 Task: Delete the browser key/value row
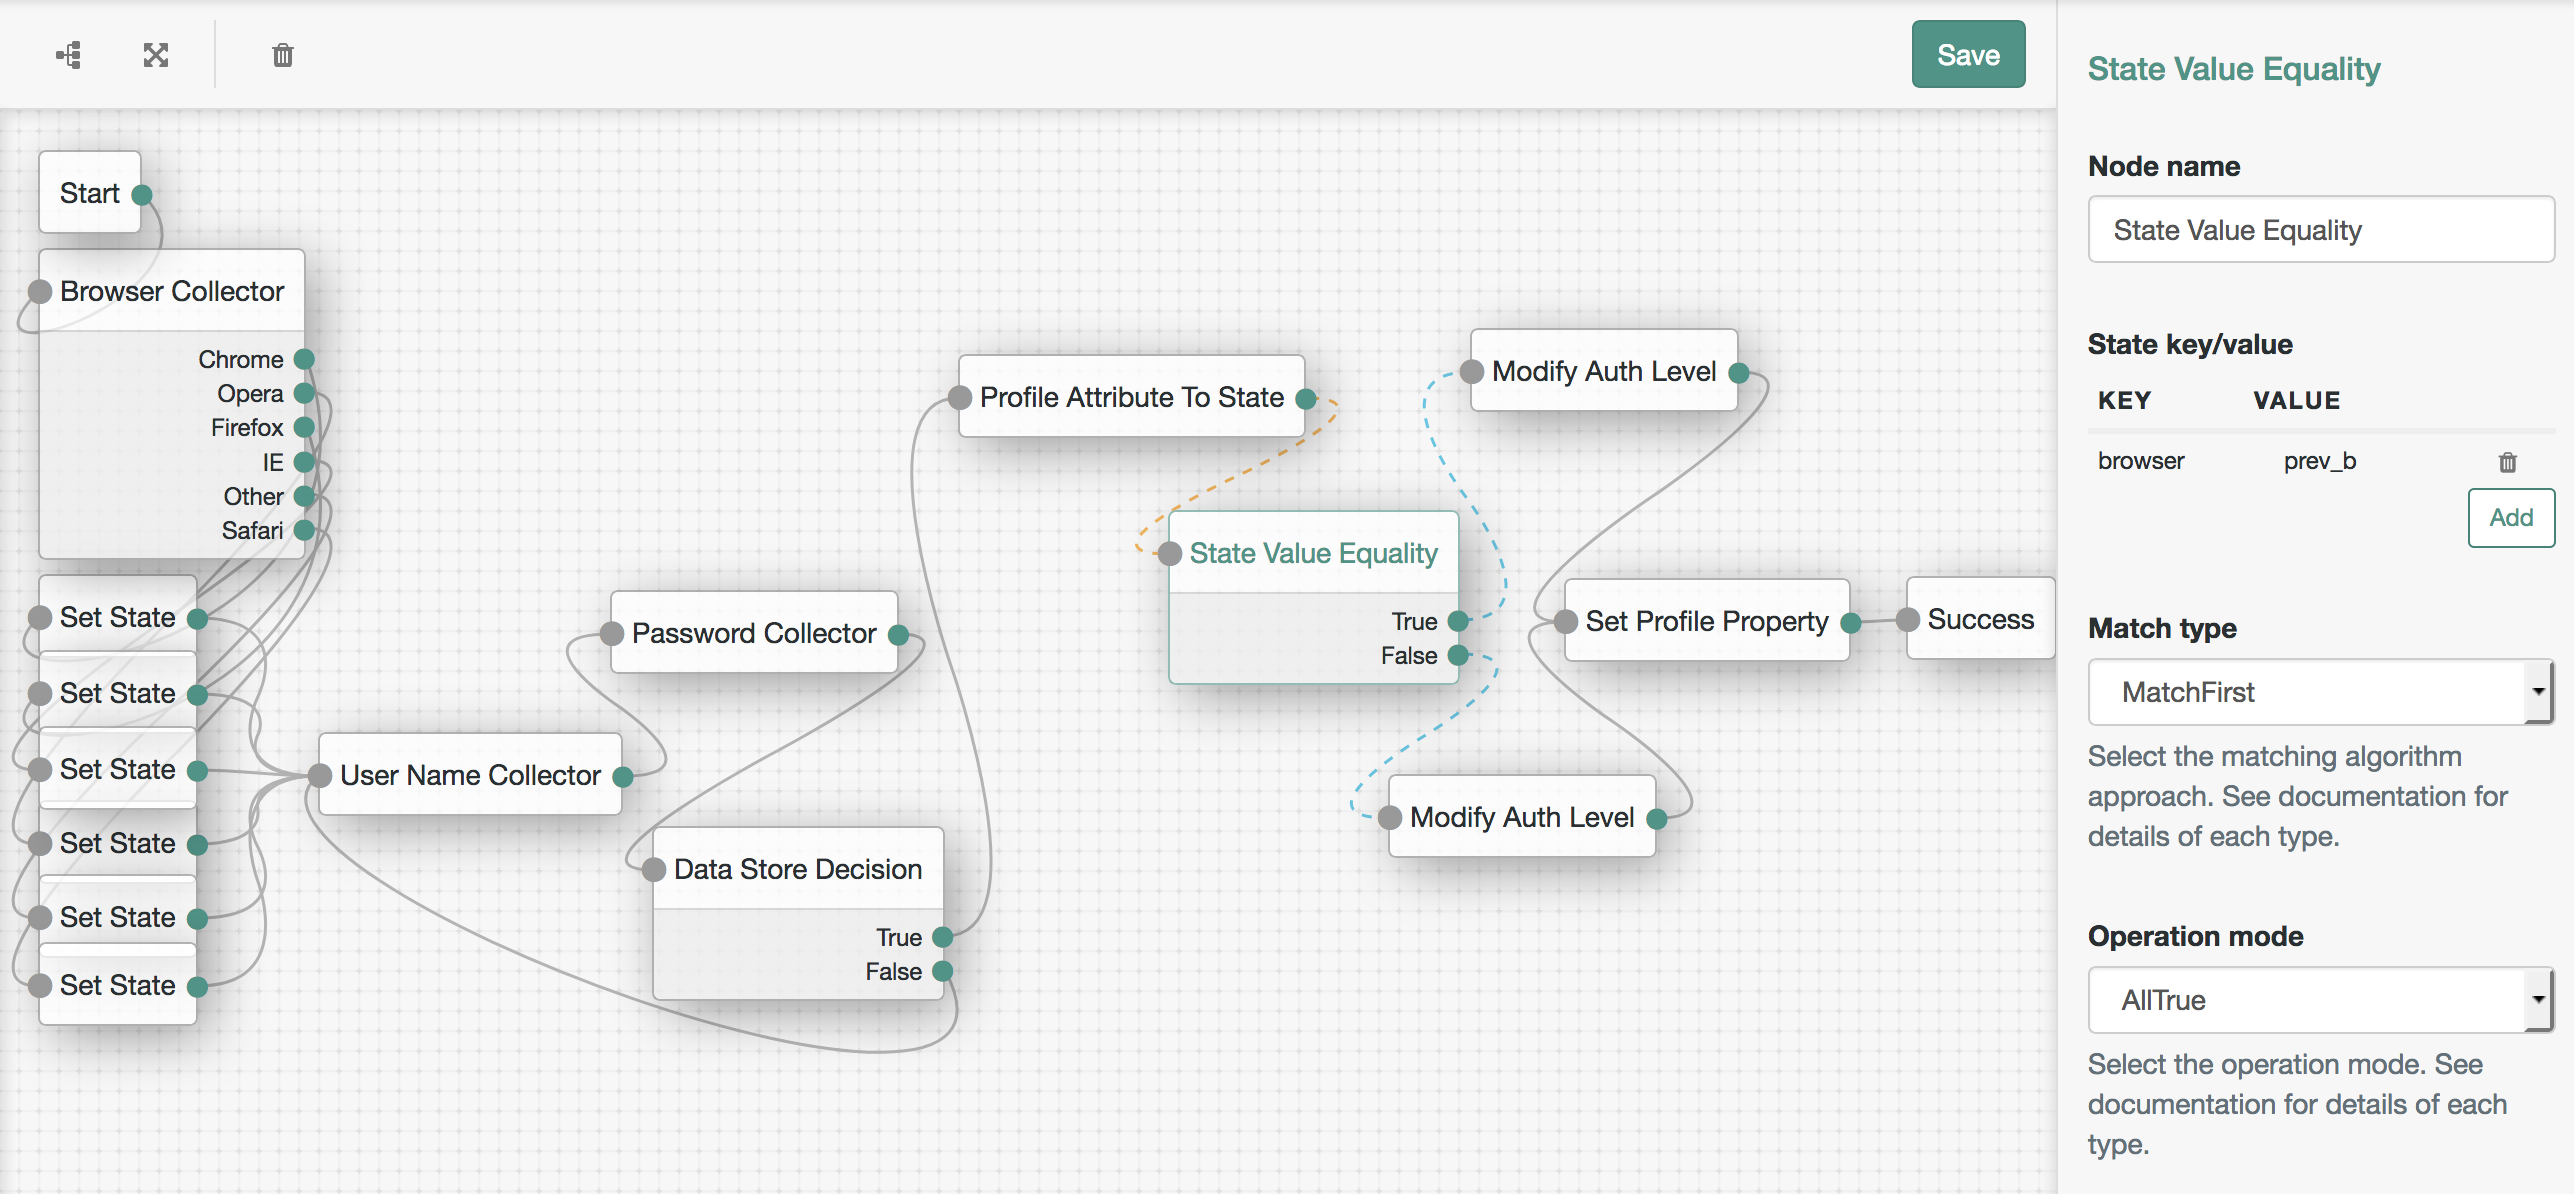(2507, 462)
